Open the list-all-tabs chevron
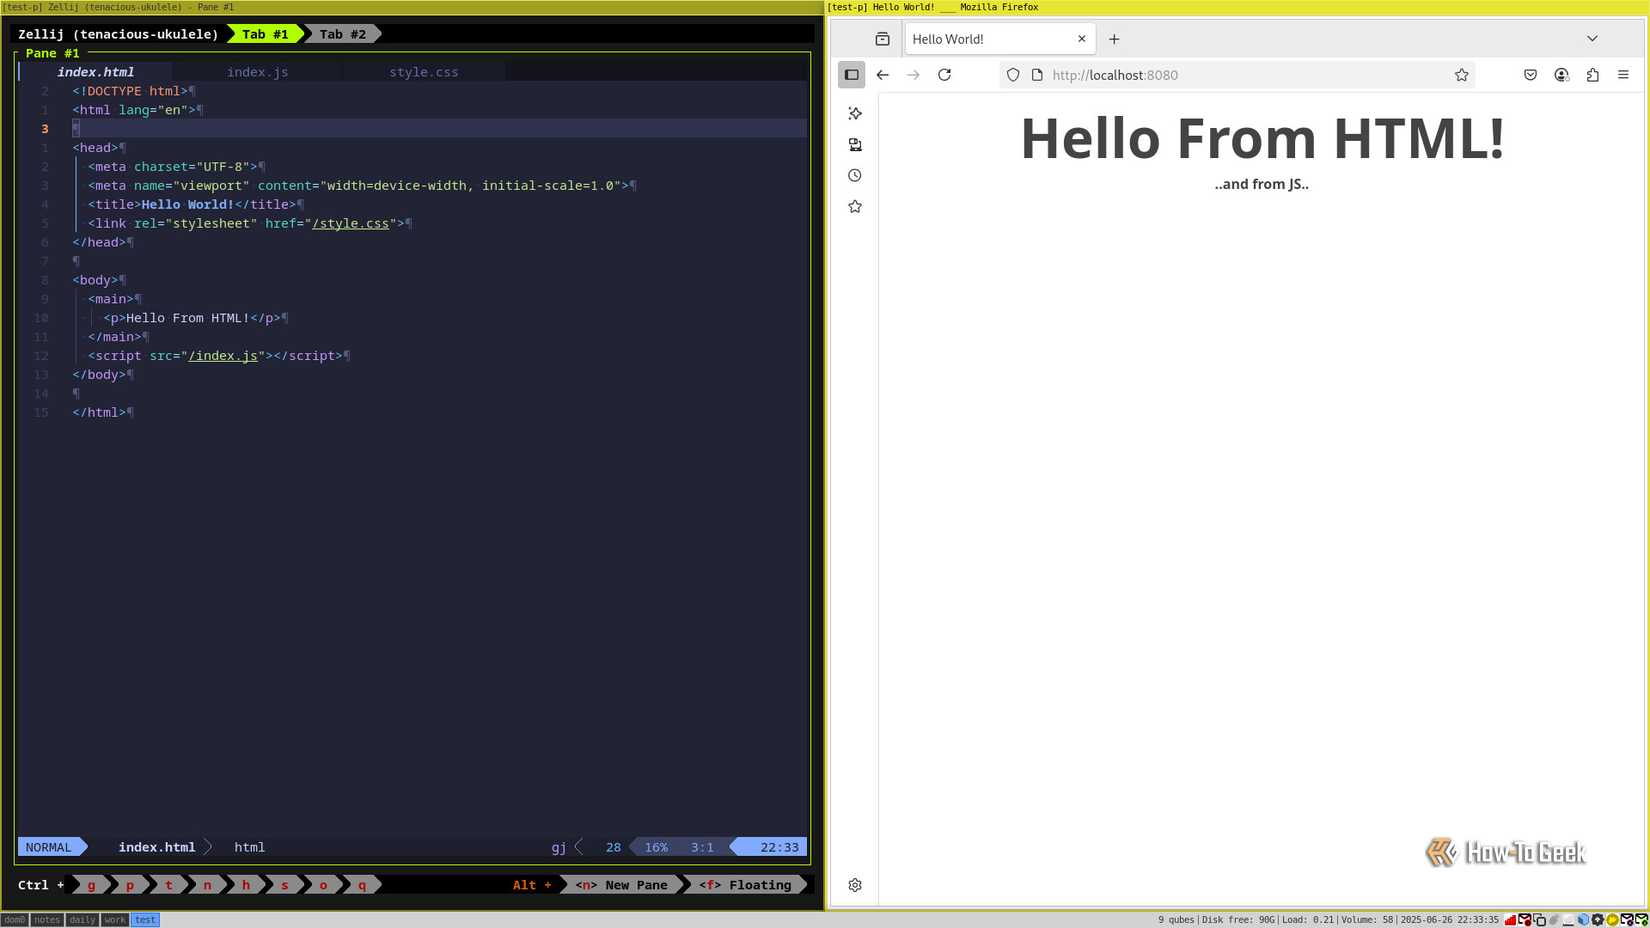The image size is (1650, 928). [1592, 38]
